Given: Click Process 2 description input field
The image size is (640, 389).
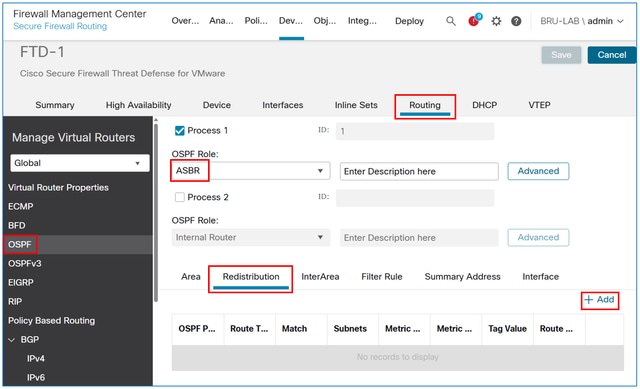Looking at the screenshot, I should pyautogui.click(x=419, y=238).
